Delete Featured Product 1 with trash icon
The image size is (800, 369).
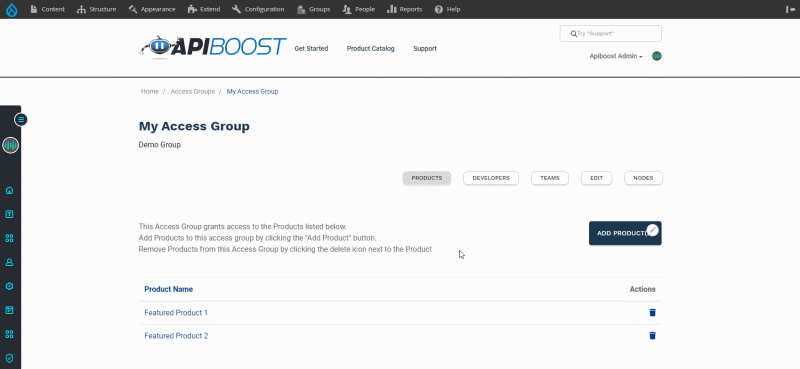click(x=652, y=312)
